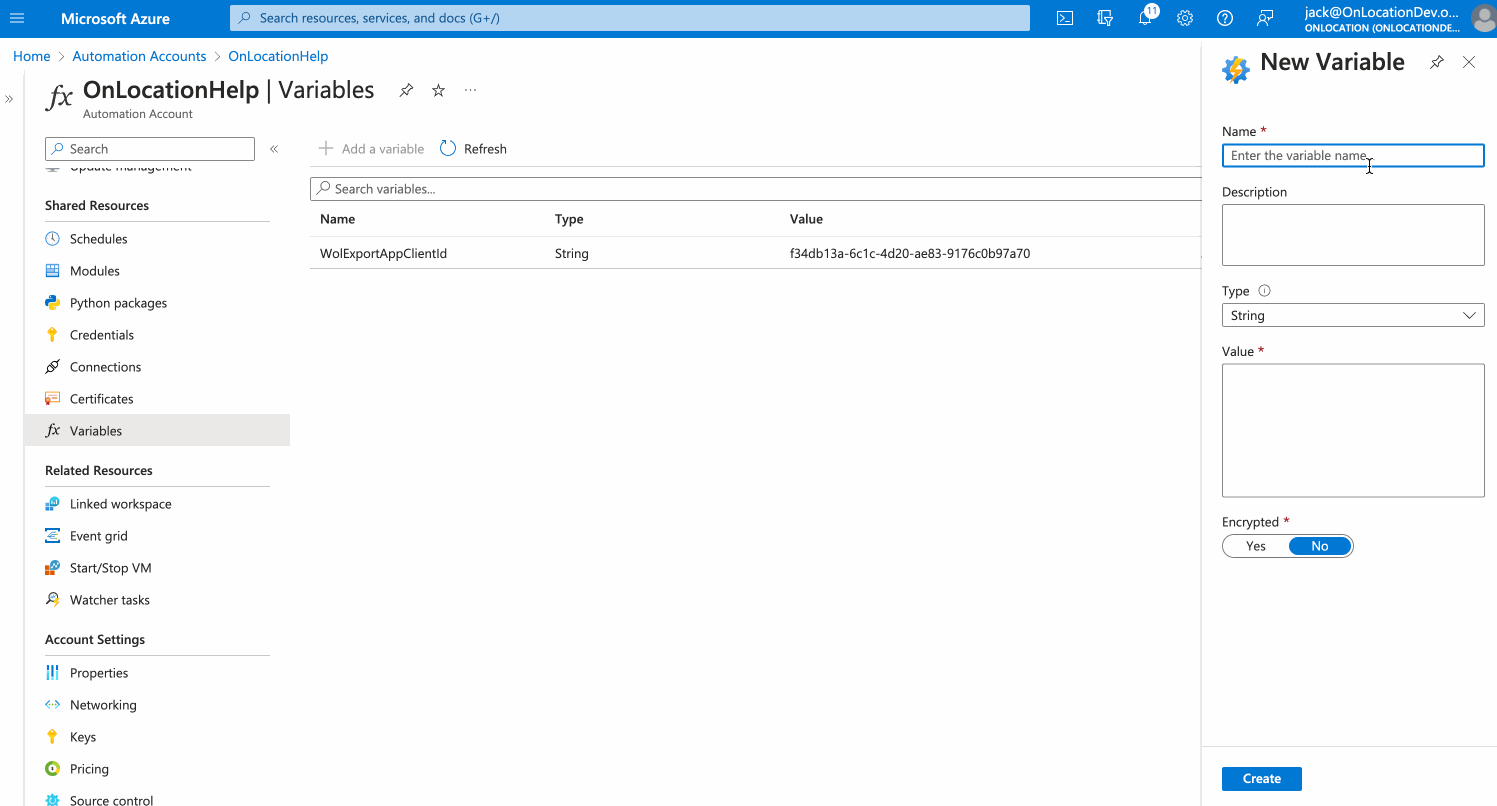The image size is (1497, 806).
Task: Open Schedules in Shared Resources
Action: pos(98,239)
